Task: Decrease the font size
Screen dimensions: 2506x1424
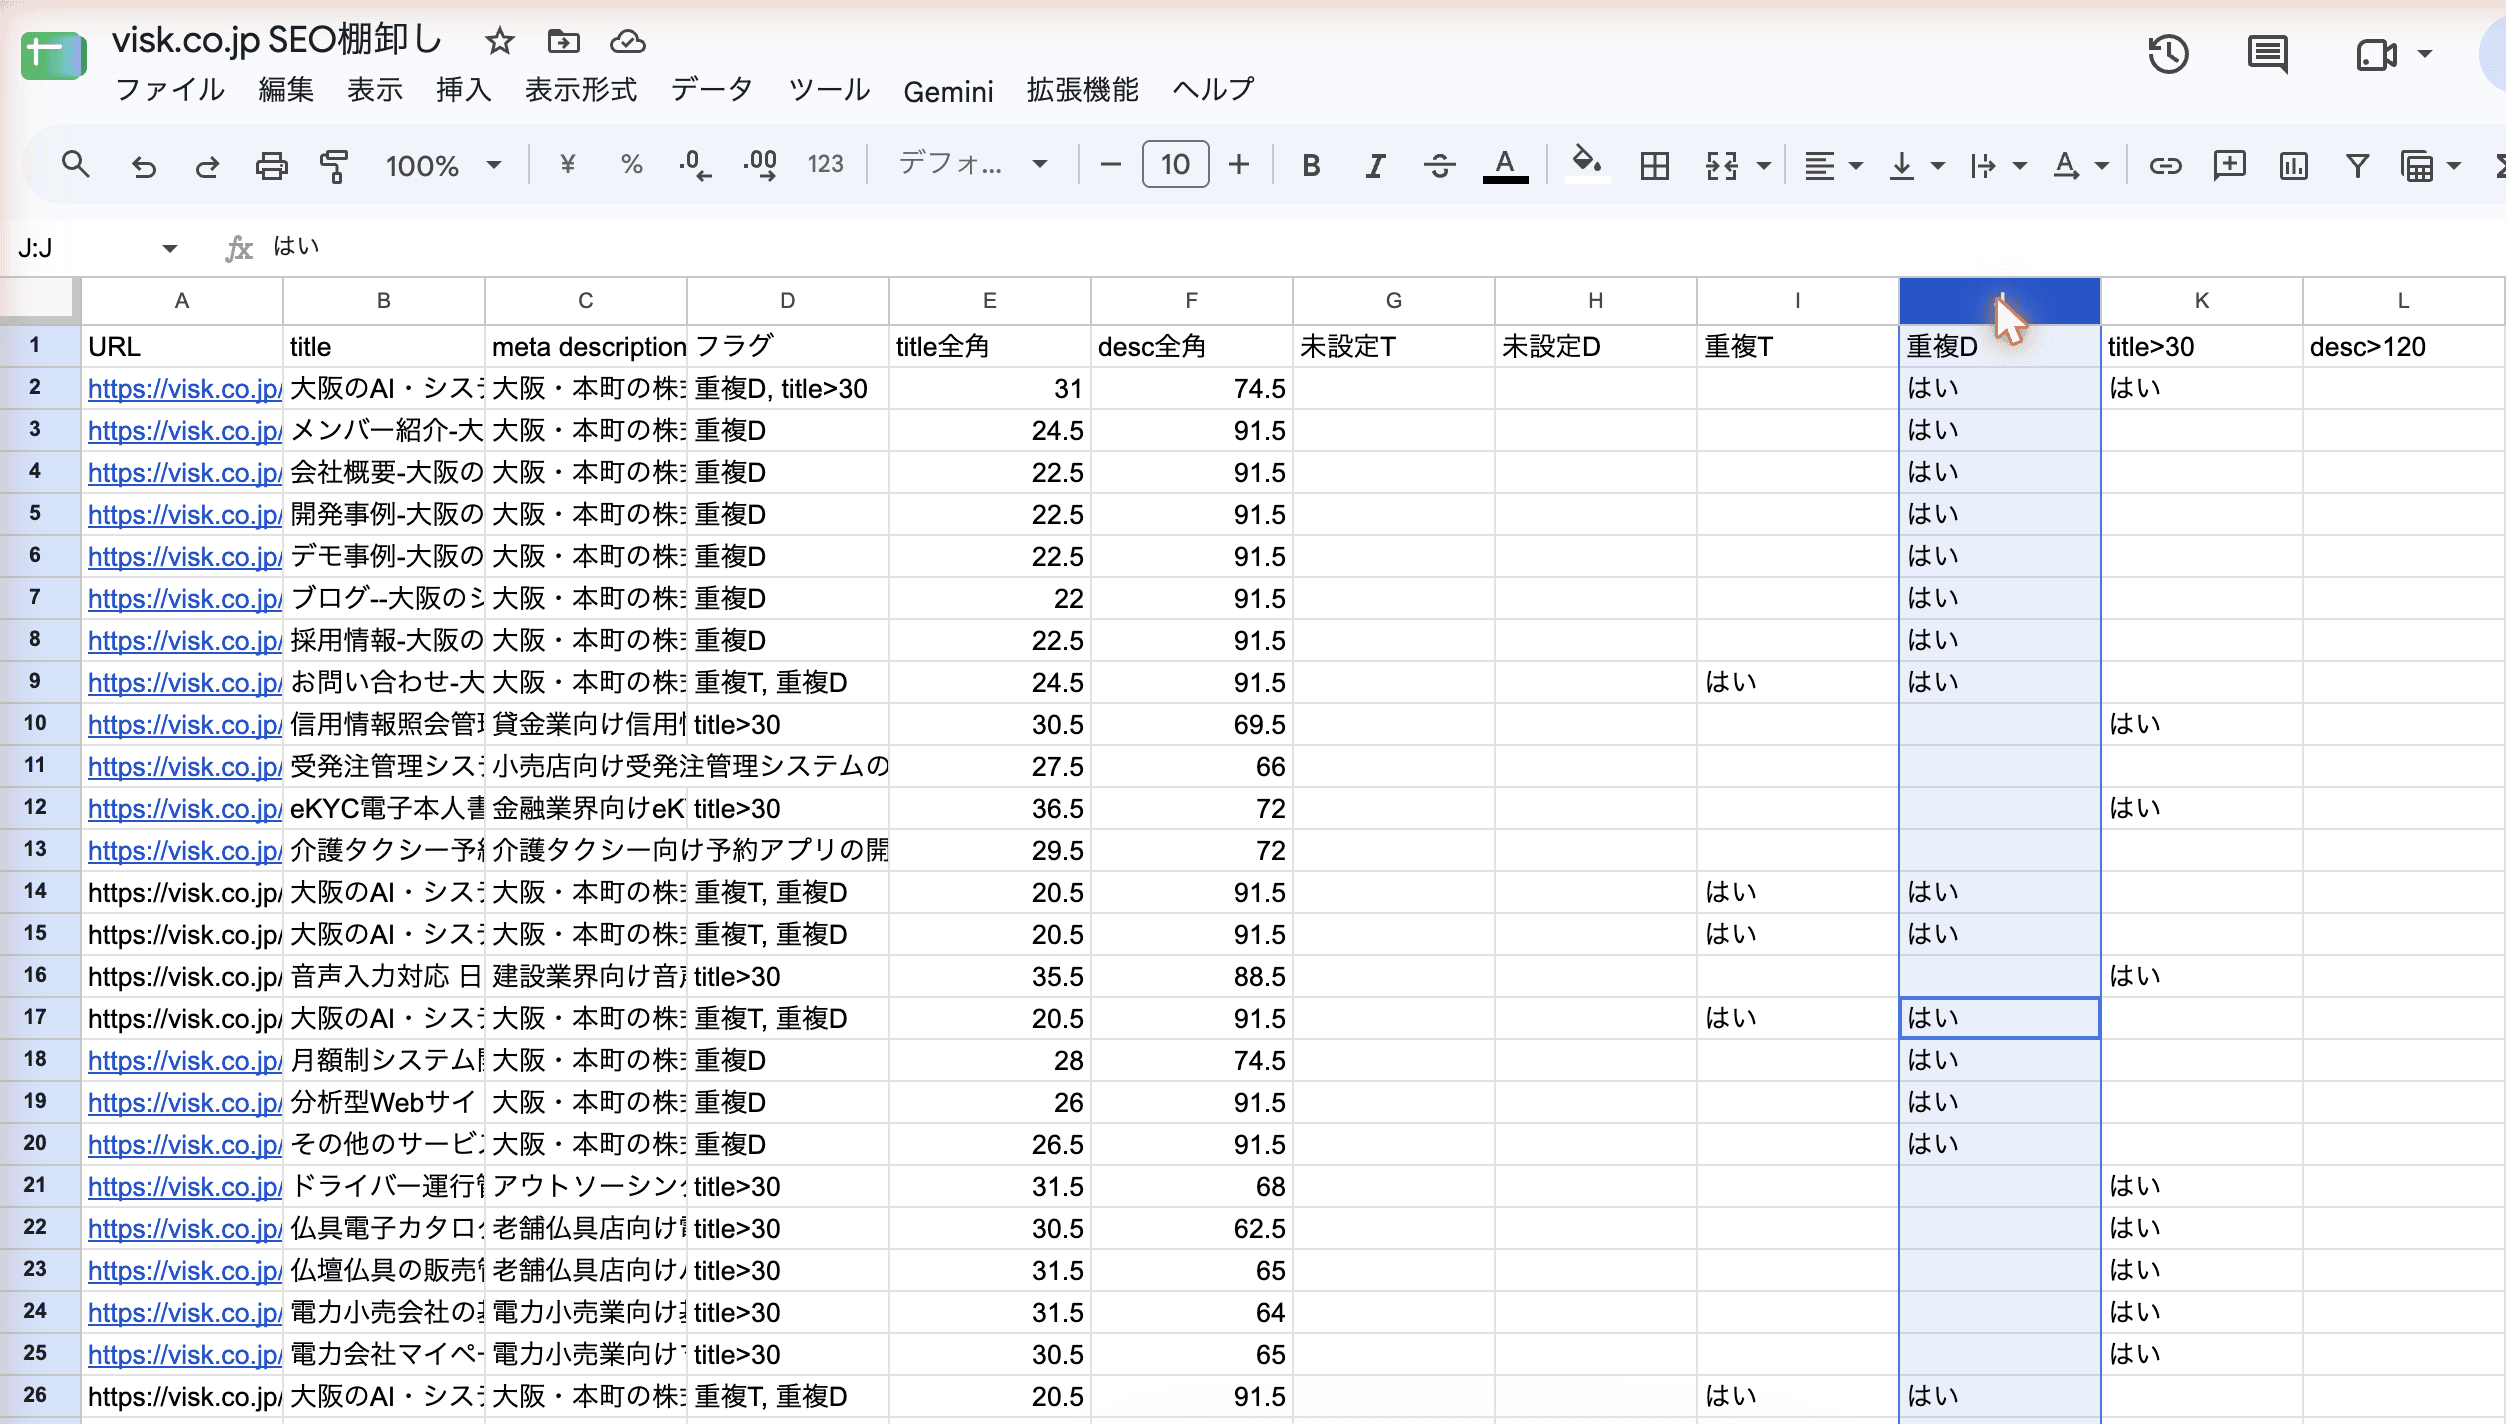Action: 1110,165
